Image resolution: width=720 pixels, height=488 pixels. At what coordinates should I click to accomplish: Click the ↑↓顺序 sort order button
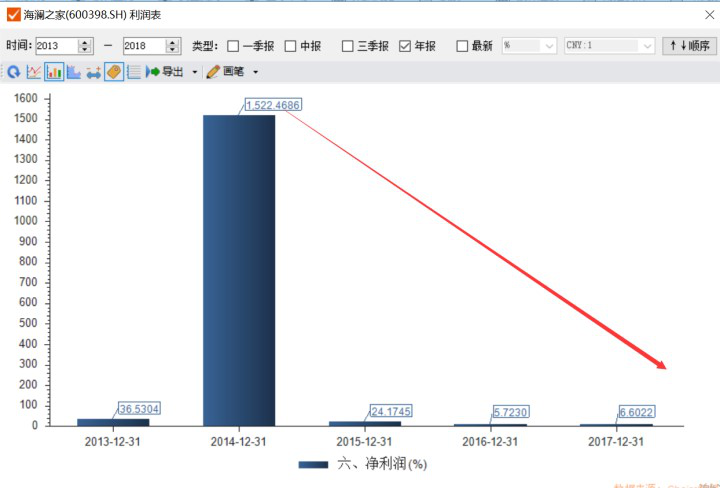tap(689, 46)
